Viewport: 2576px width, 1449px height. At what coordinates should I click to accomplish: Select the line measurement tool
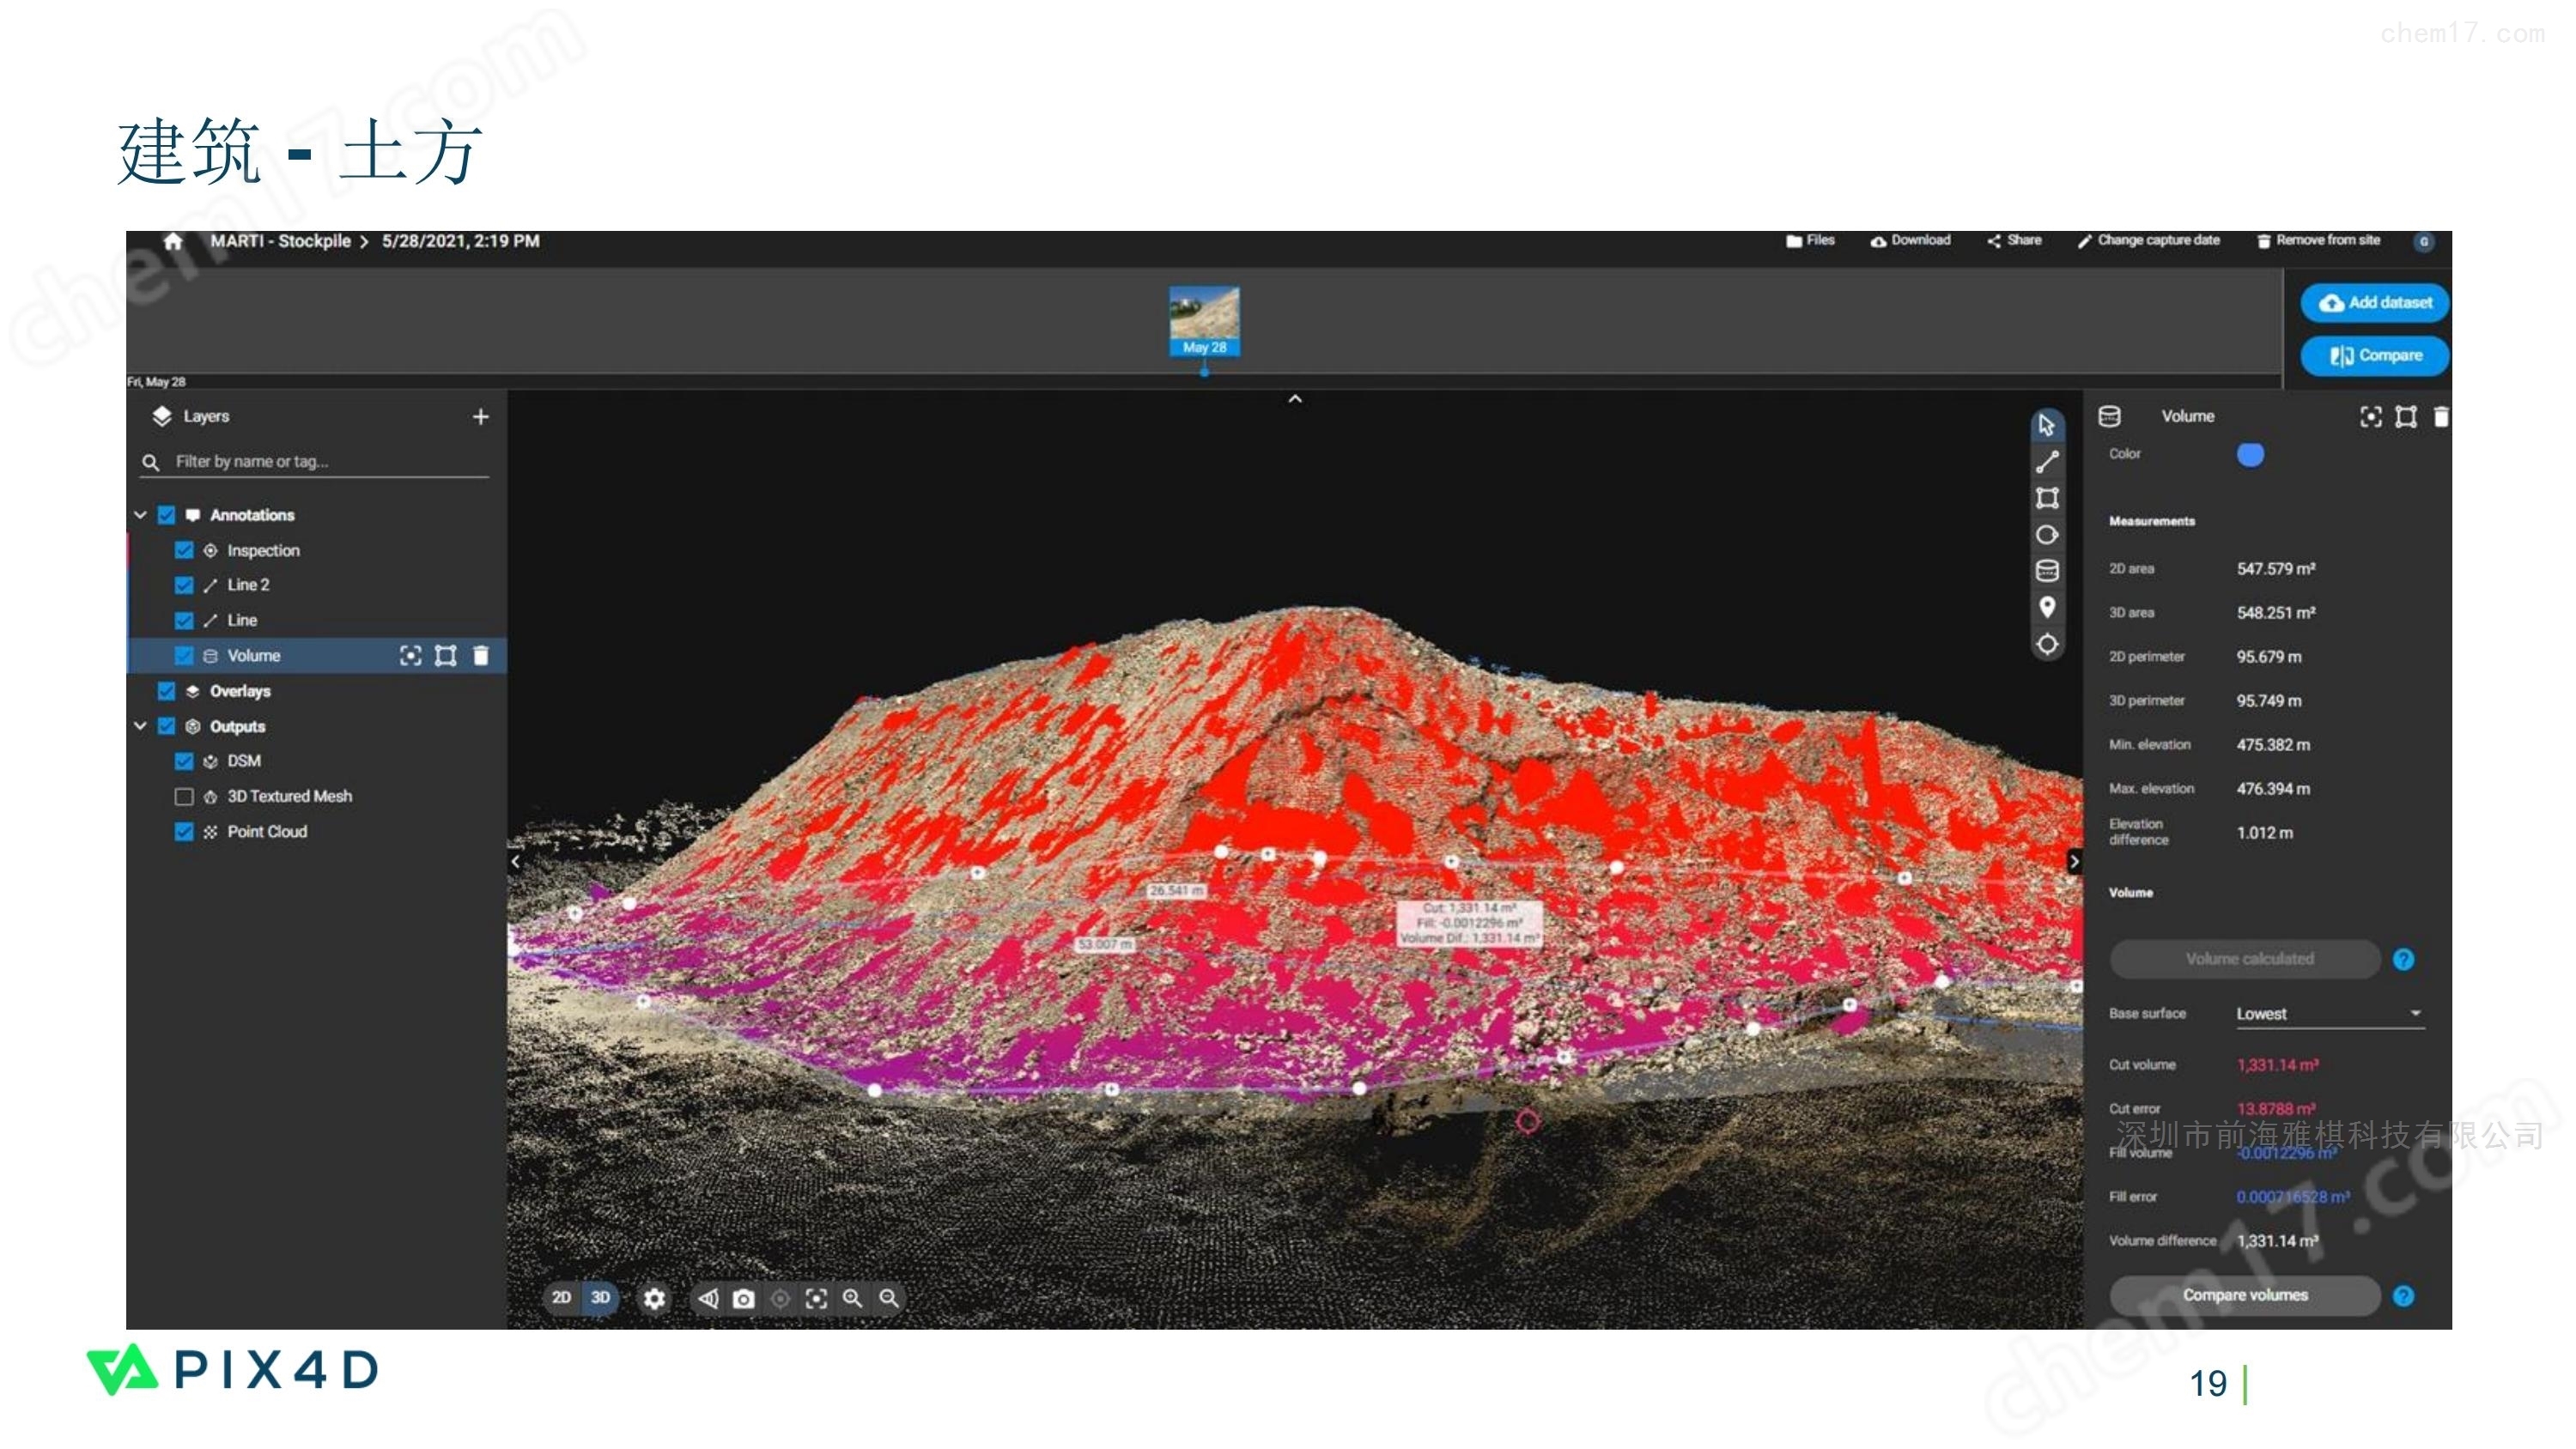2047,462
